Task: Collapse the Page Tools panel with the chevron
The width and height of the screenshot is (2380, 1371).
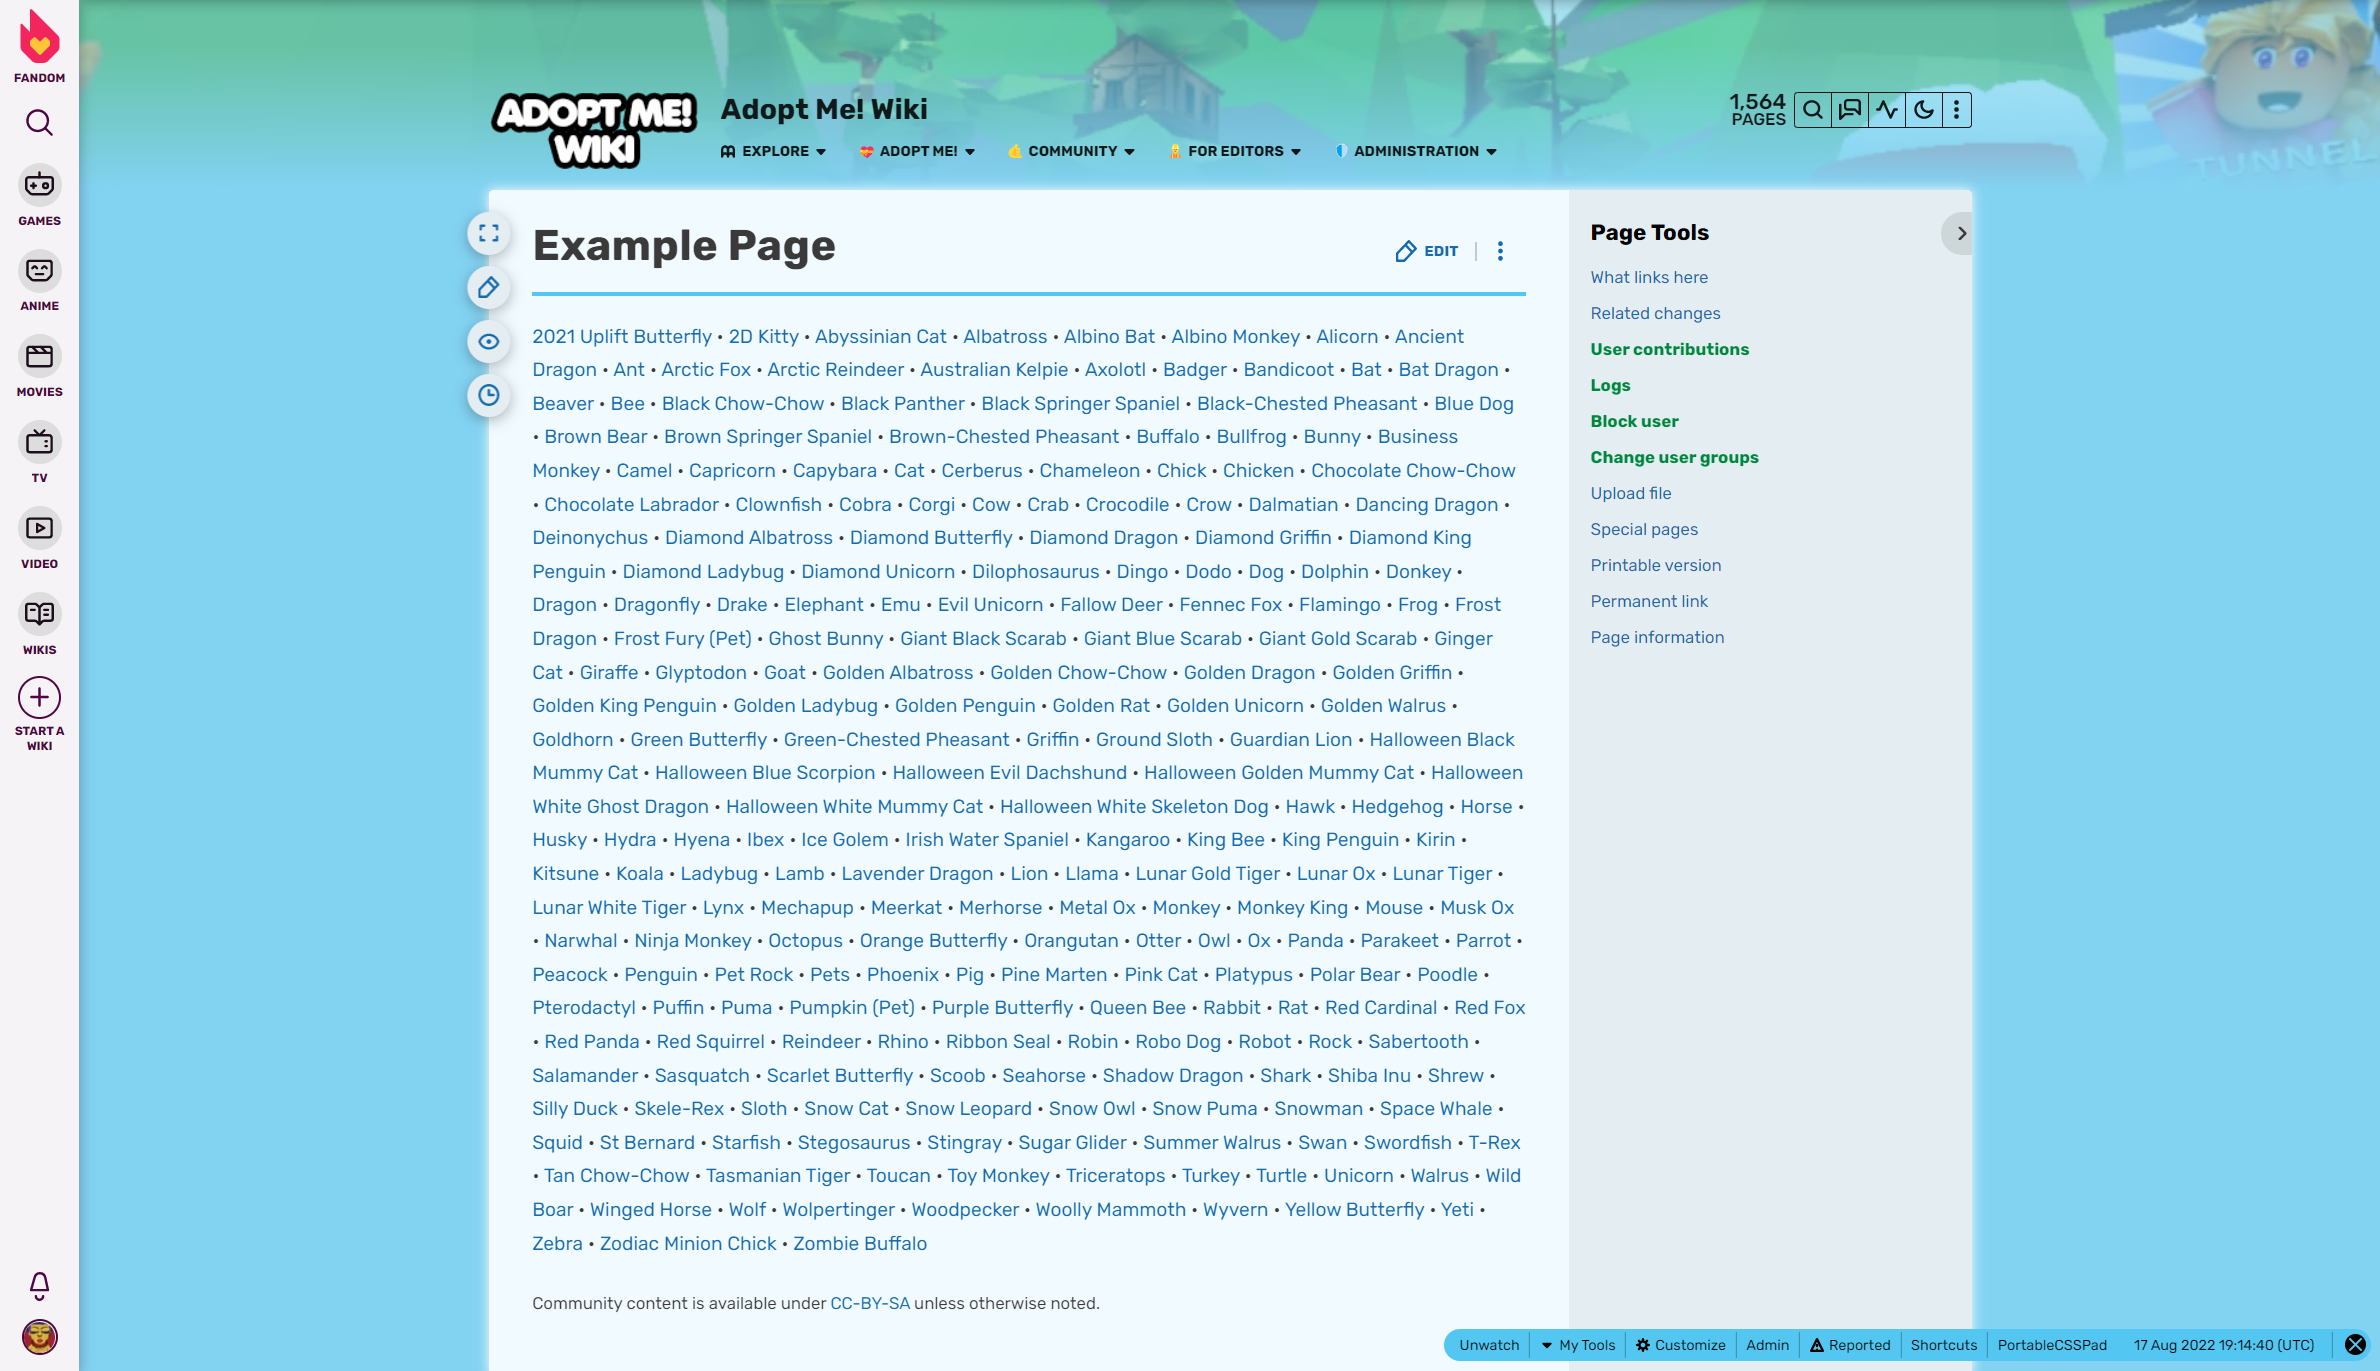Action: click(x=1961, y=234)
